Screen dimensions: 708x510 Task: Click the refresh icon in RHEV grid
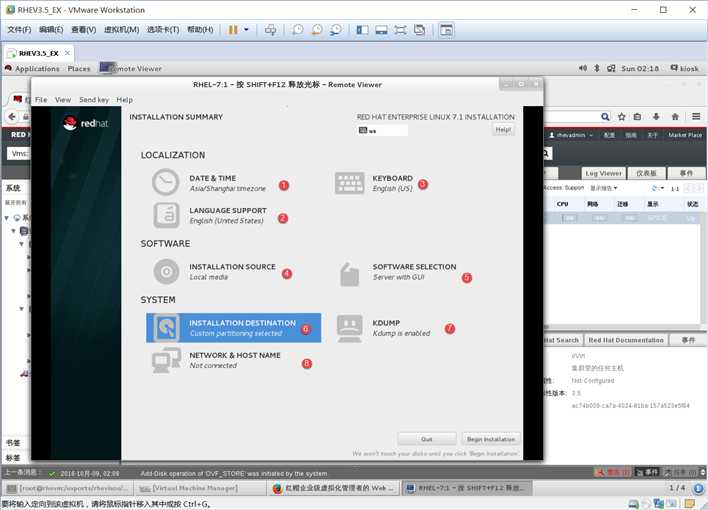coord(655,188)
